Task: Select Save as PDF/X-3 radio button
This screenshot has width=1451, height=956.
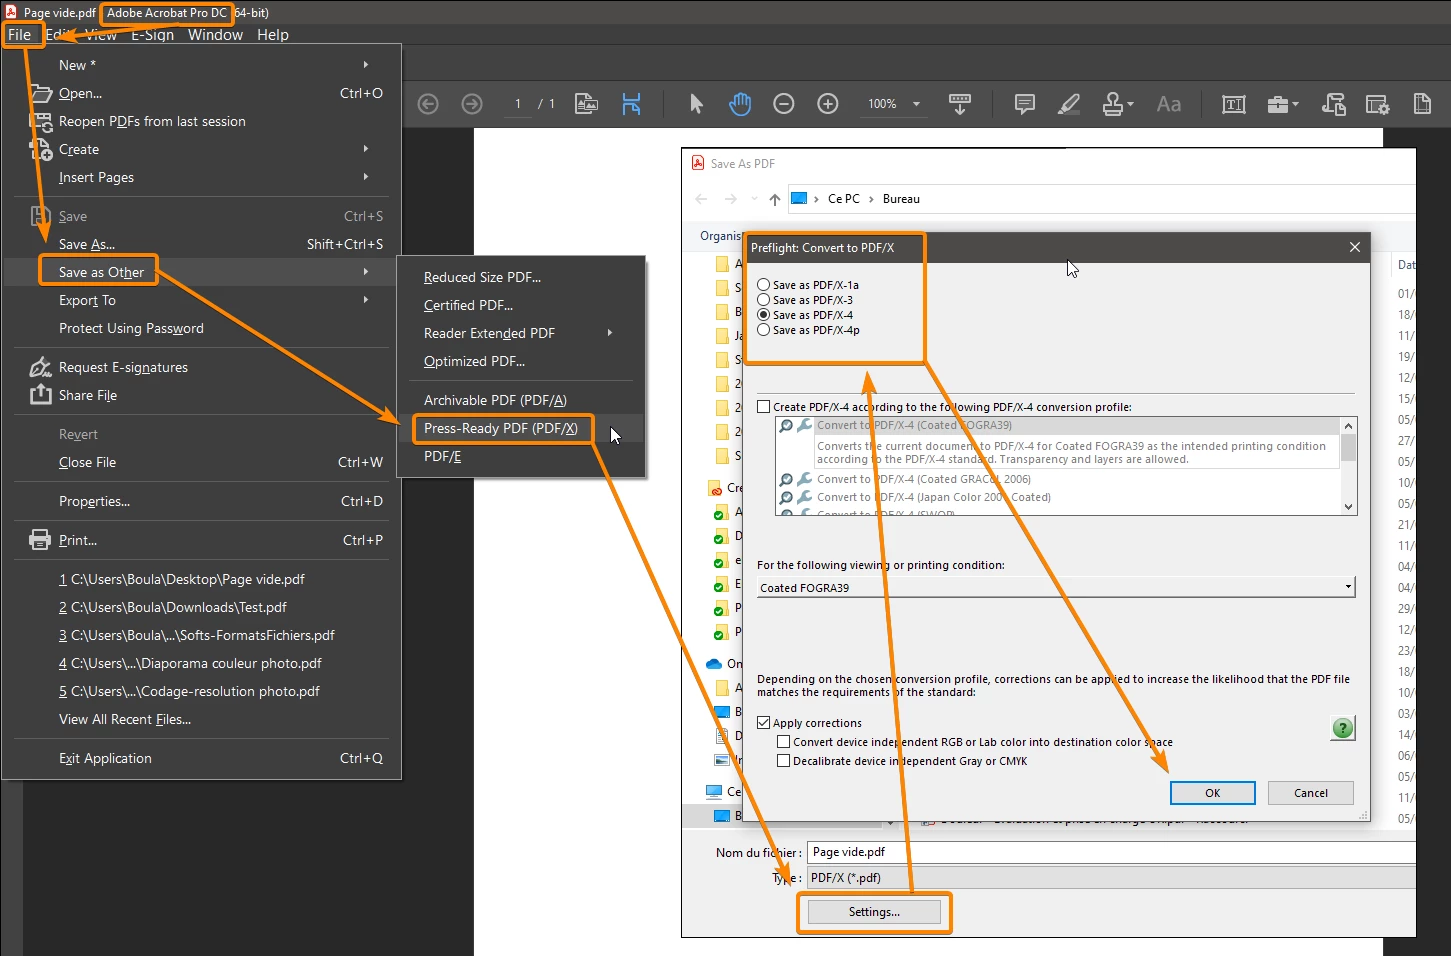Action: pos(764,300)
